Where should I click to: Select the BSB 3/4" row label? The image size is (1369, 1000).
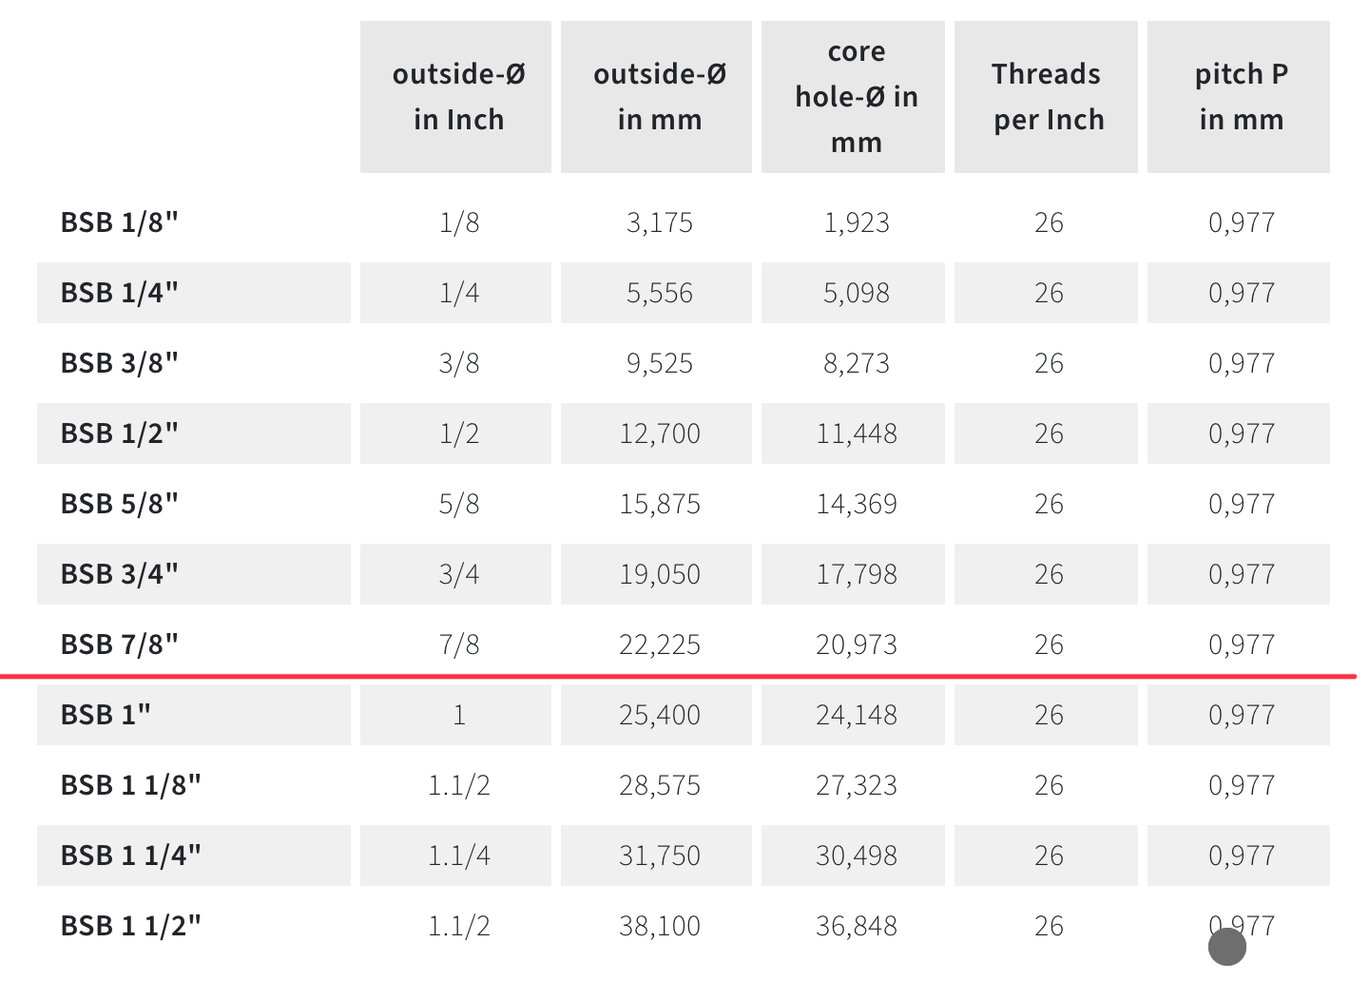(119, 574)
